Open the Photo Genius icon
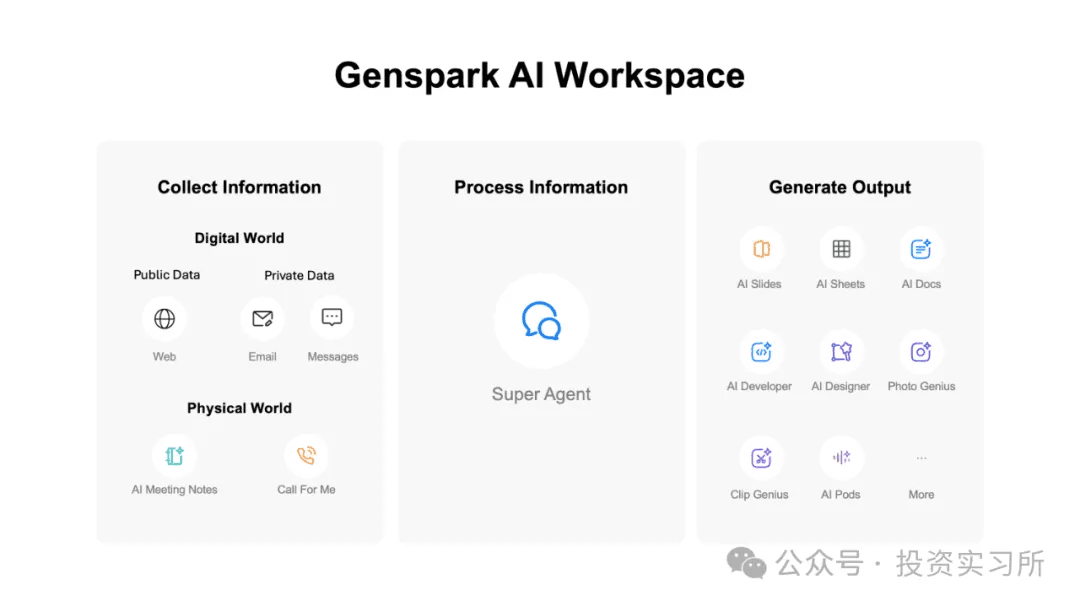The width and height of the screenshot is (1080, 607). click(x=921, y=352)
